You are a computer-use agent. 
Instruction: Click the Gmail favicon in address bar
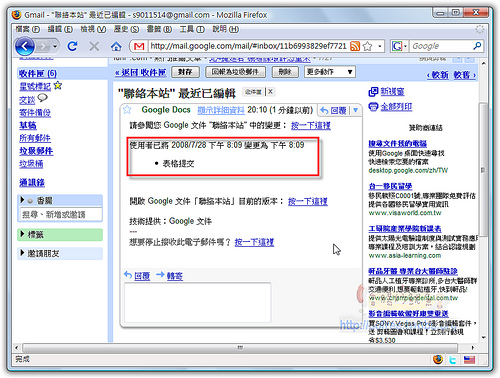139,46
